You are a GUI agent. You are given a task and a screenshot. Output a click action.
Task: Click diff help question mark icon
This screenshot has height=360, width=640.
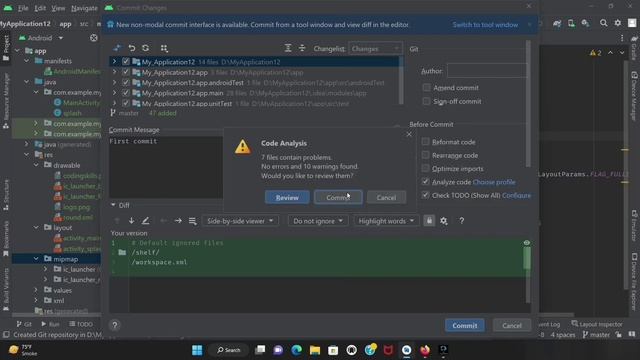pyautogui.click(x=461, y=221)
